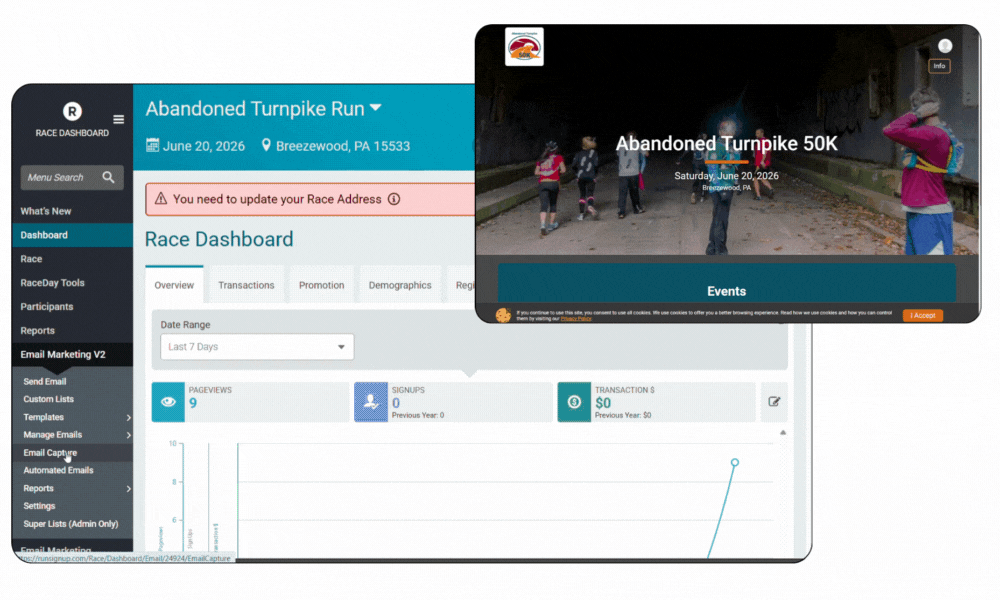The height and width of the screenshot is (600, 1000).
Task: Open Custom Lists
Action: point(48,399)
